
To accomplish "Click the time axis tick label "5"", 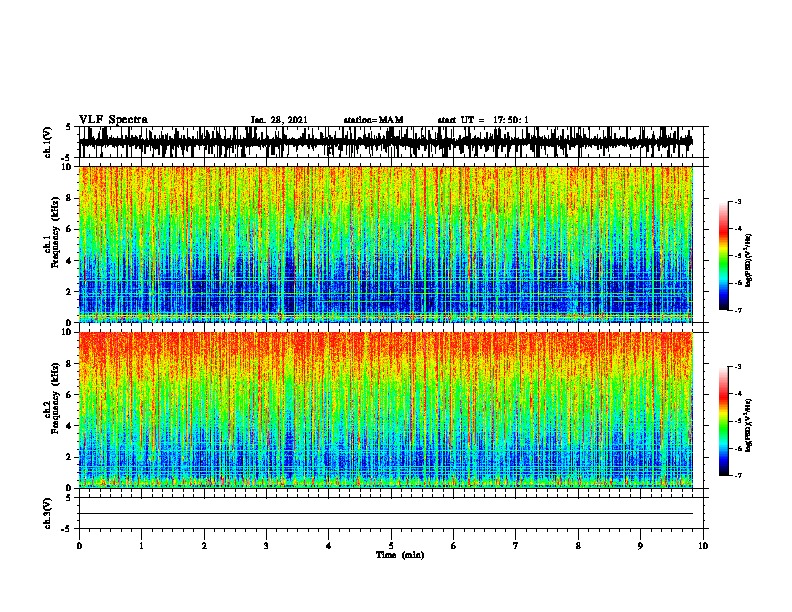I will [x=391, y=546].
